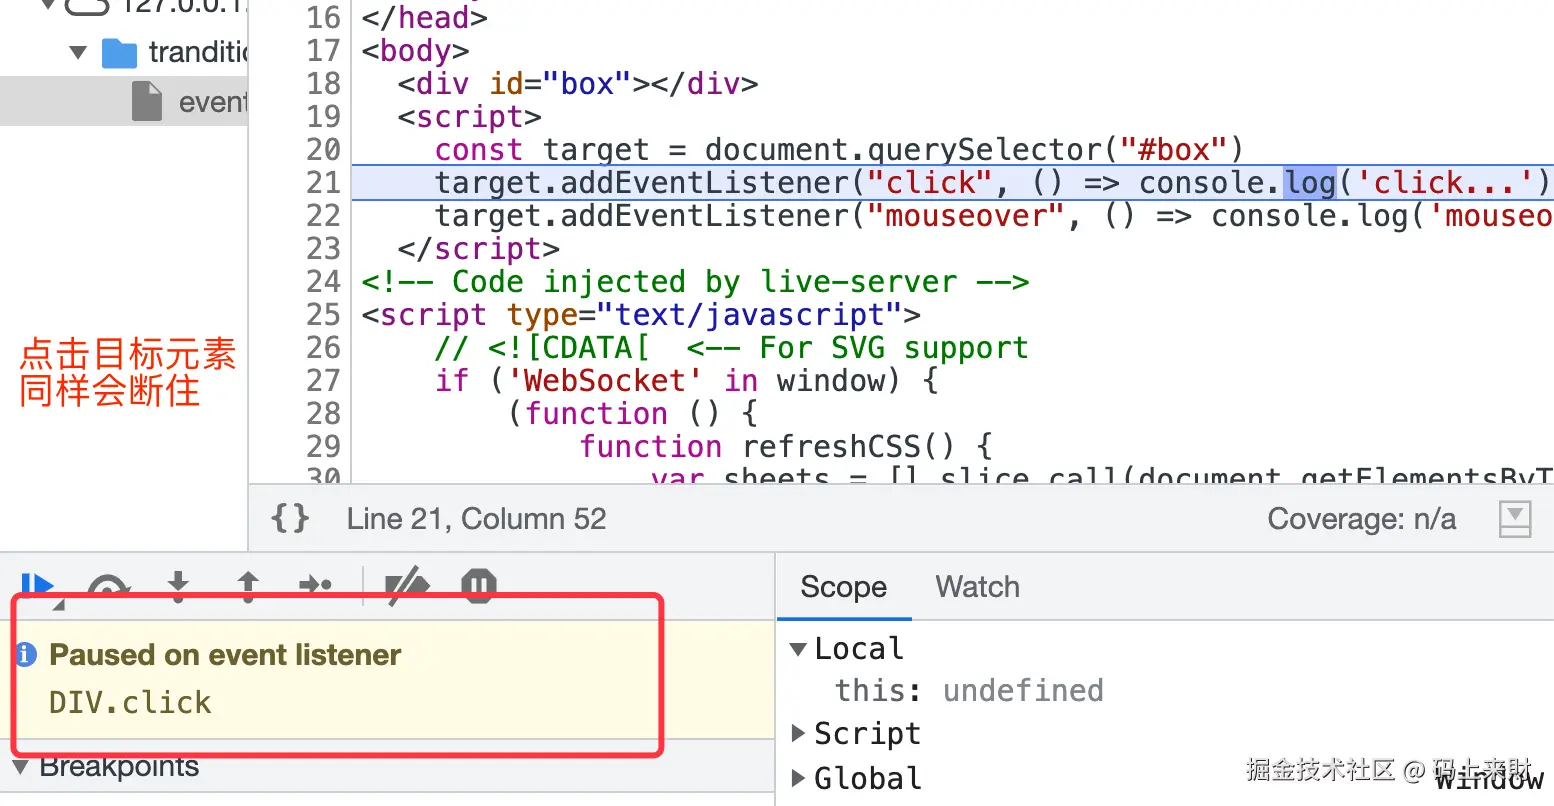Open coverage drawer icon in status bar
Viewport: 1554px width, 806px height.
(1515, 519)
